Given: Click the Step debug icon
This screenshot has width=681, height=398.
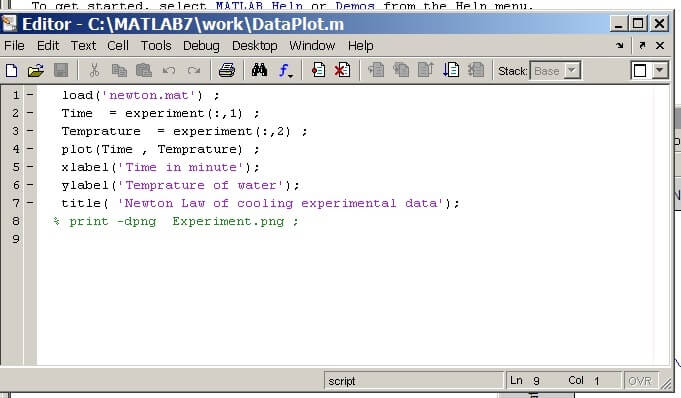Looking at the screenshot, I should (x=376, y=70).
